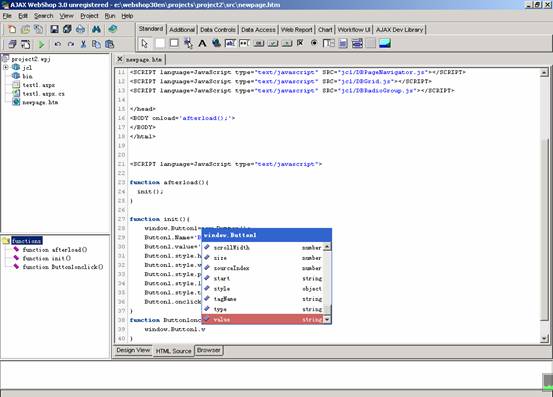Viewport: 553px width, 397px height.
Task: Select the functions folder node
Action: pyautogui.click(x=27, y=241)
